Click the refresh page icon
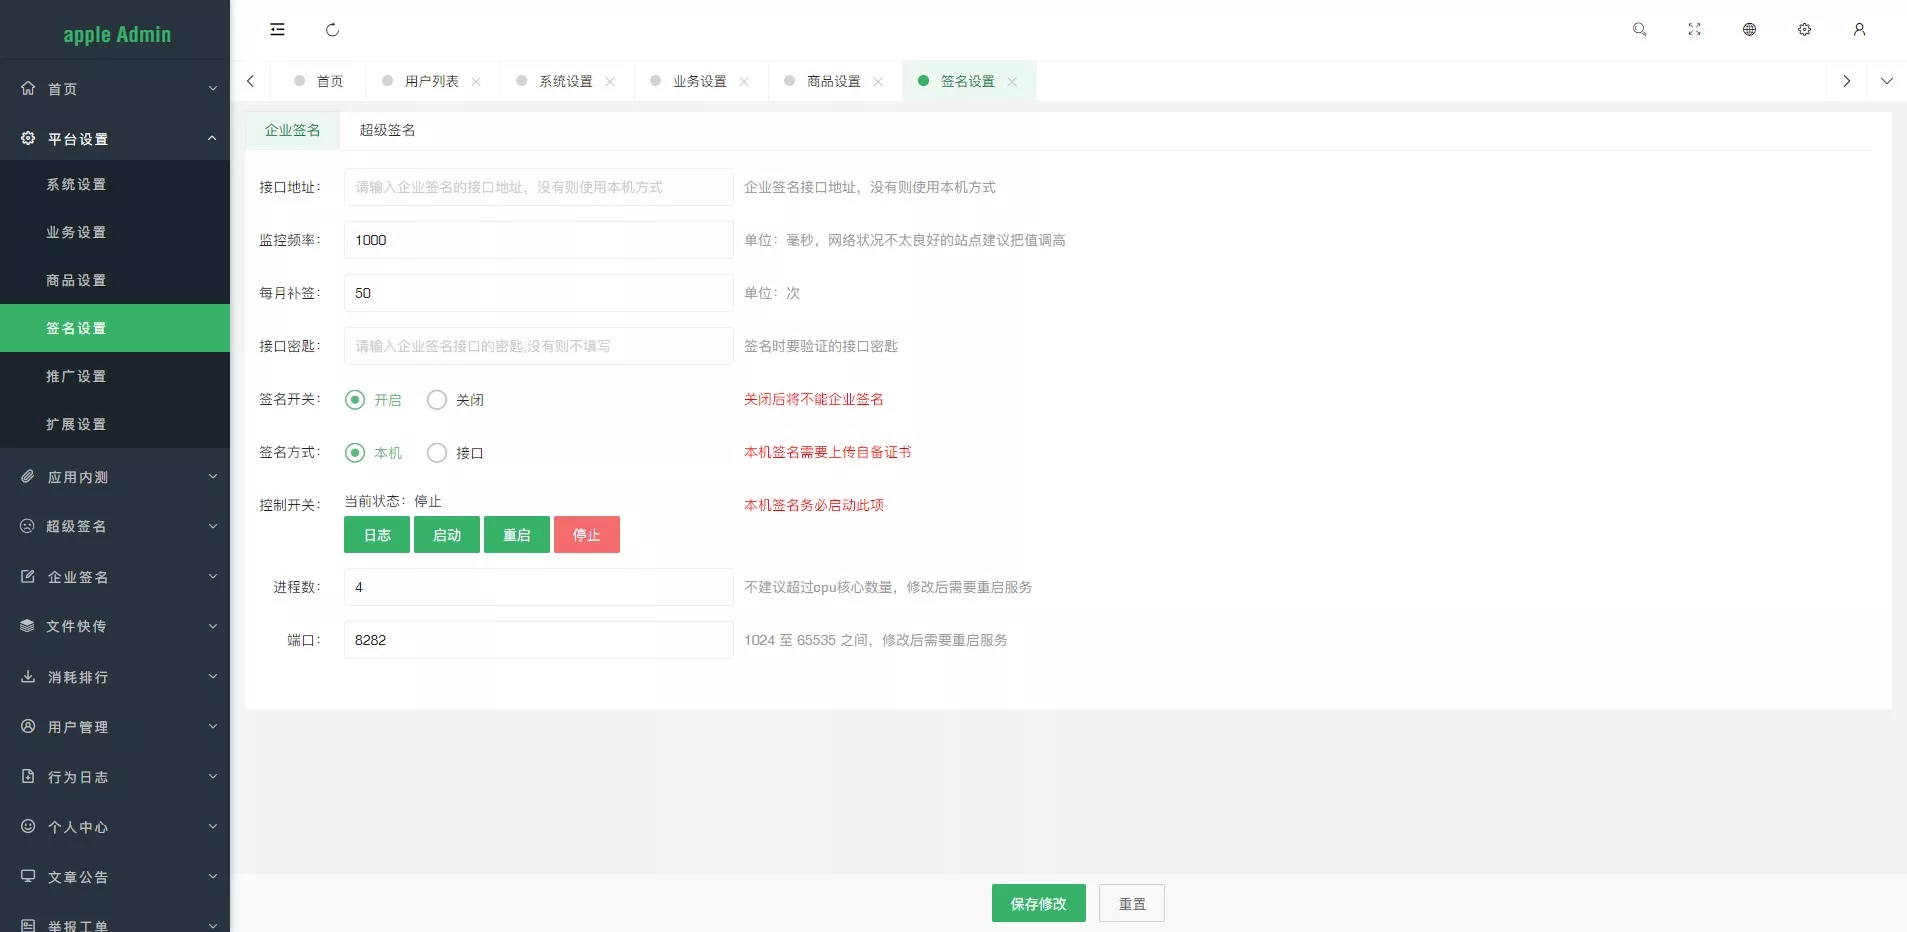 (332, 30)
